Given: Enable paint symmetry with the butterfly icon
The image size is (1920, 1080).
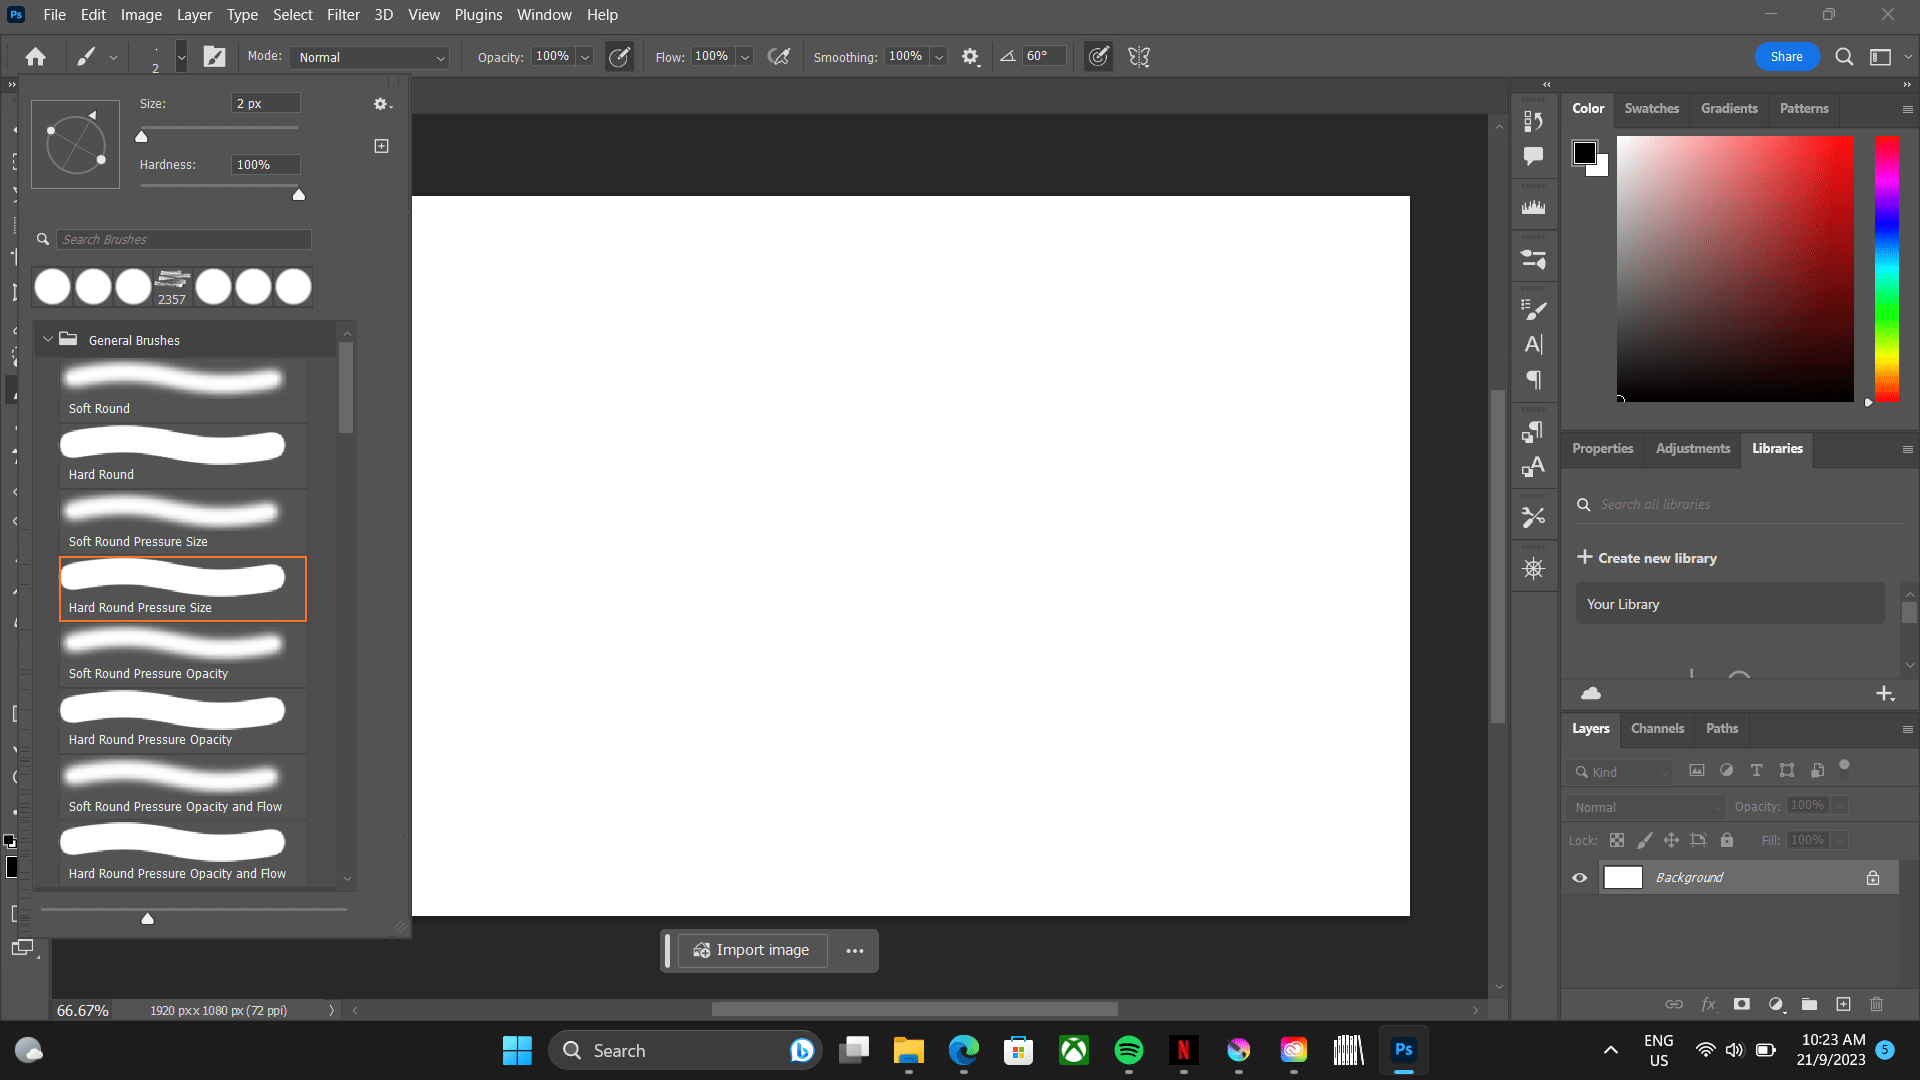Looking at the screenshot, I should tap(1138, 56).
